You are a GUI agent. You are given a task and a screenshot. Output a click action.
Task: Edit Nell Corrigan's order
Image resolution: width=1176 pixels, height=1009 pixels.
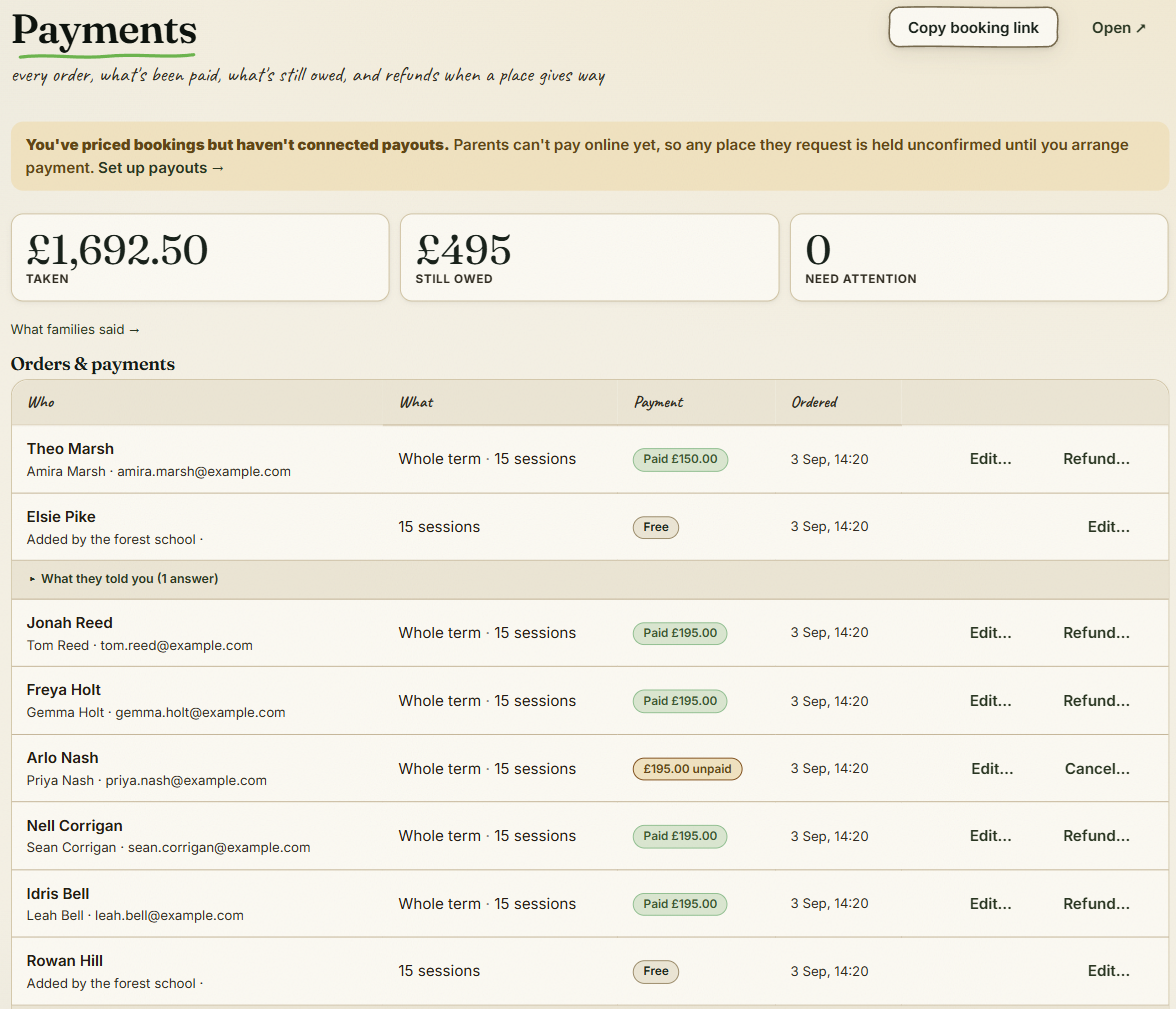click(x=990, y=836)
